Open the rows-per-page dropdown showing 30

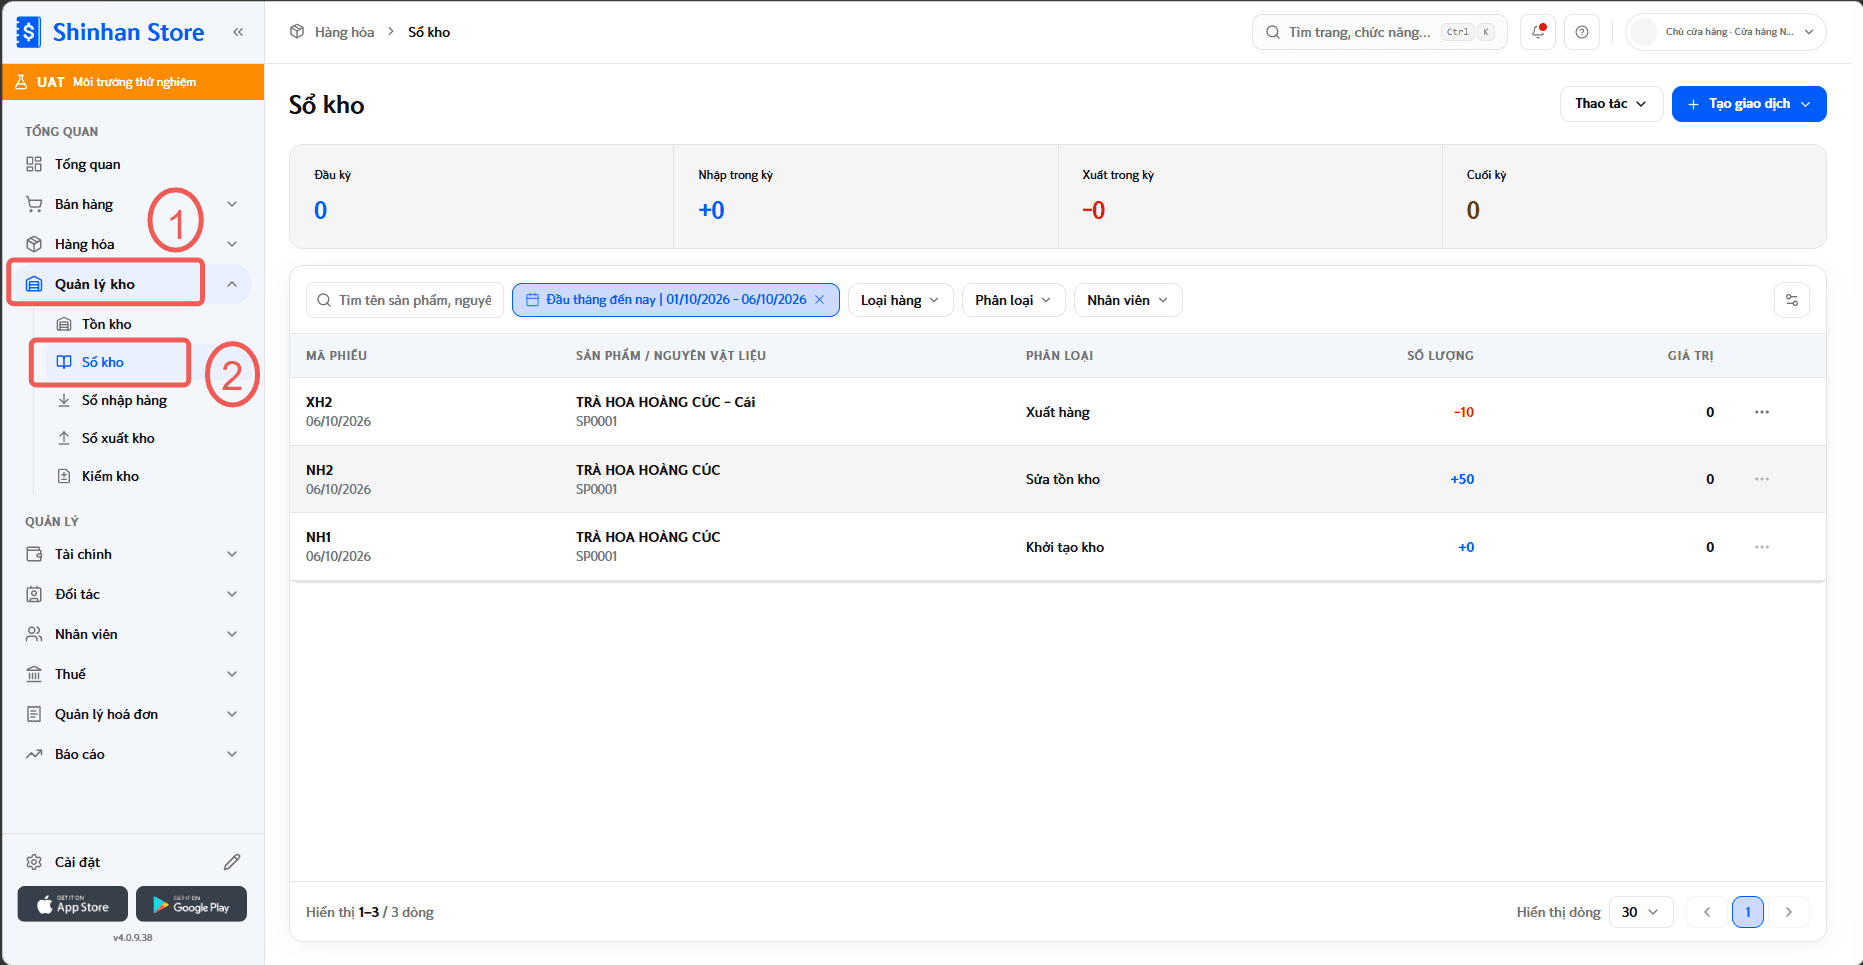point(1641,912)
